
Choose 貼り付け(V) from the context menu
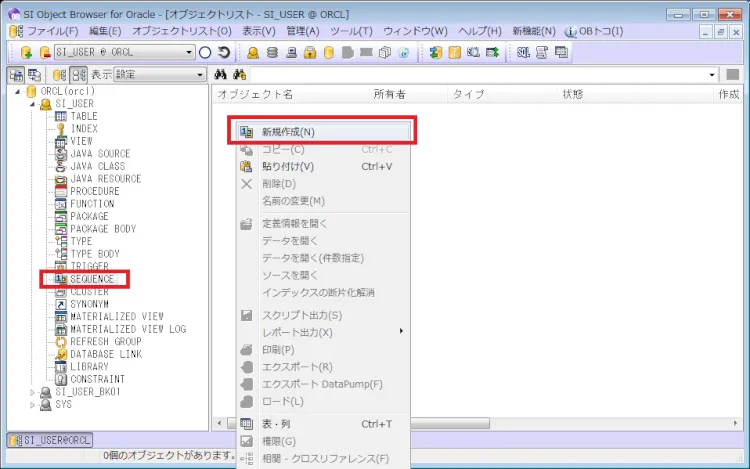[323, 166]
